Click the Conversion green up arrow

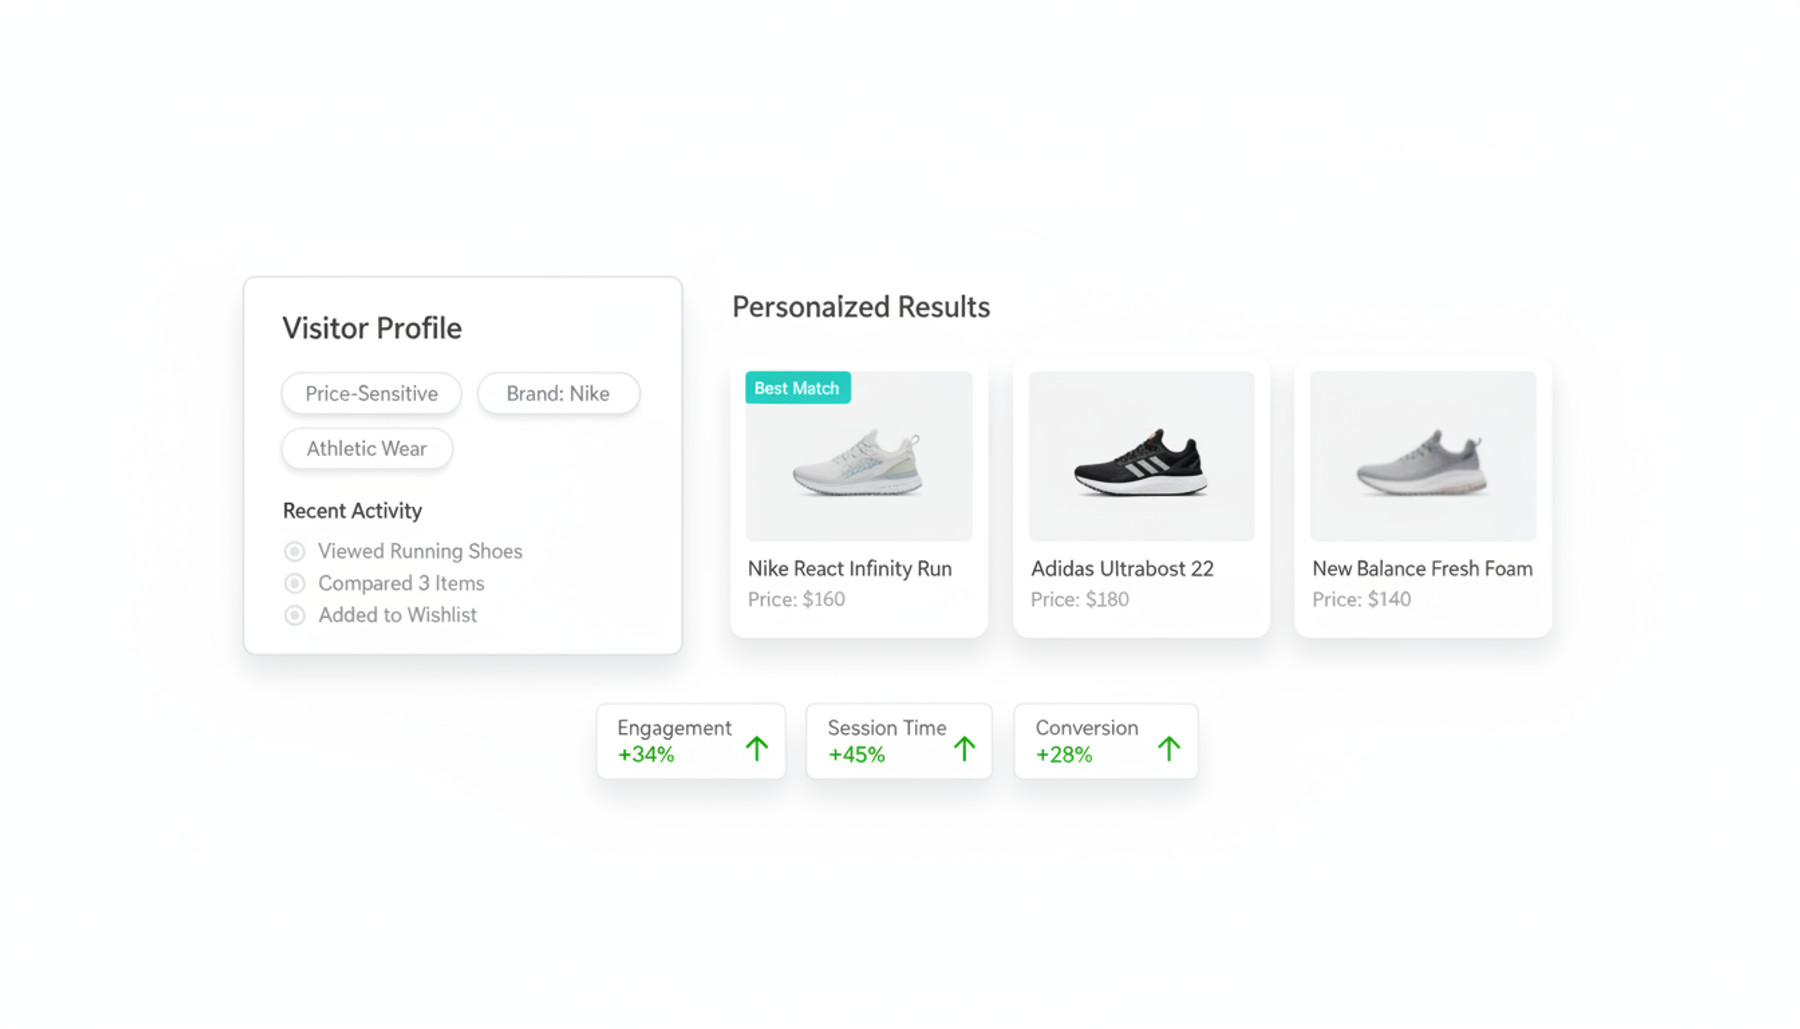pyautogui.click(x=1168, y=748)
